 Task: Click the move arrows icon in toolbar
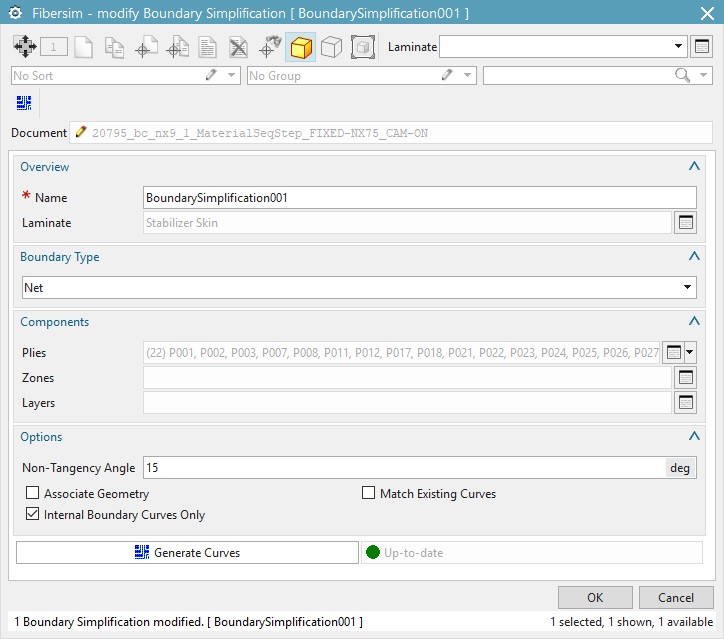pyautogui.click(x=24, y=47)
